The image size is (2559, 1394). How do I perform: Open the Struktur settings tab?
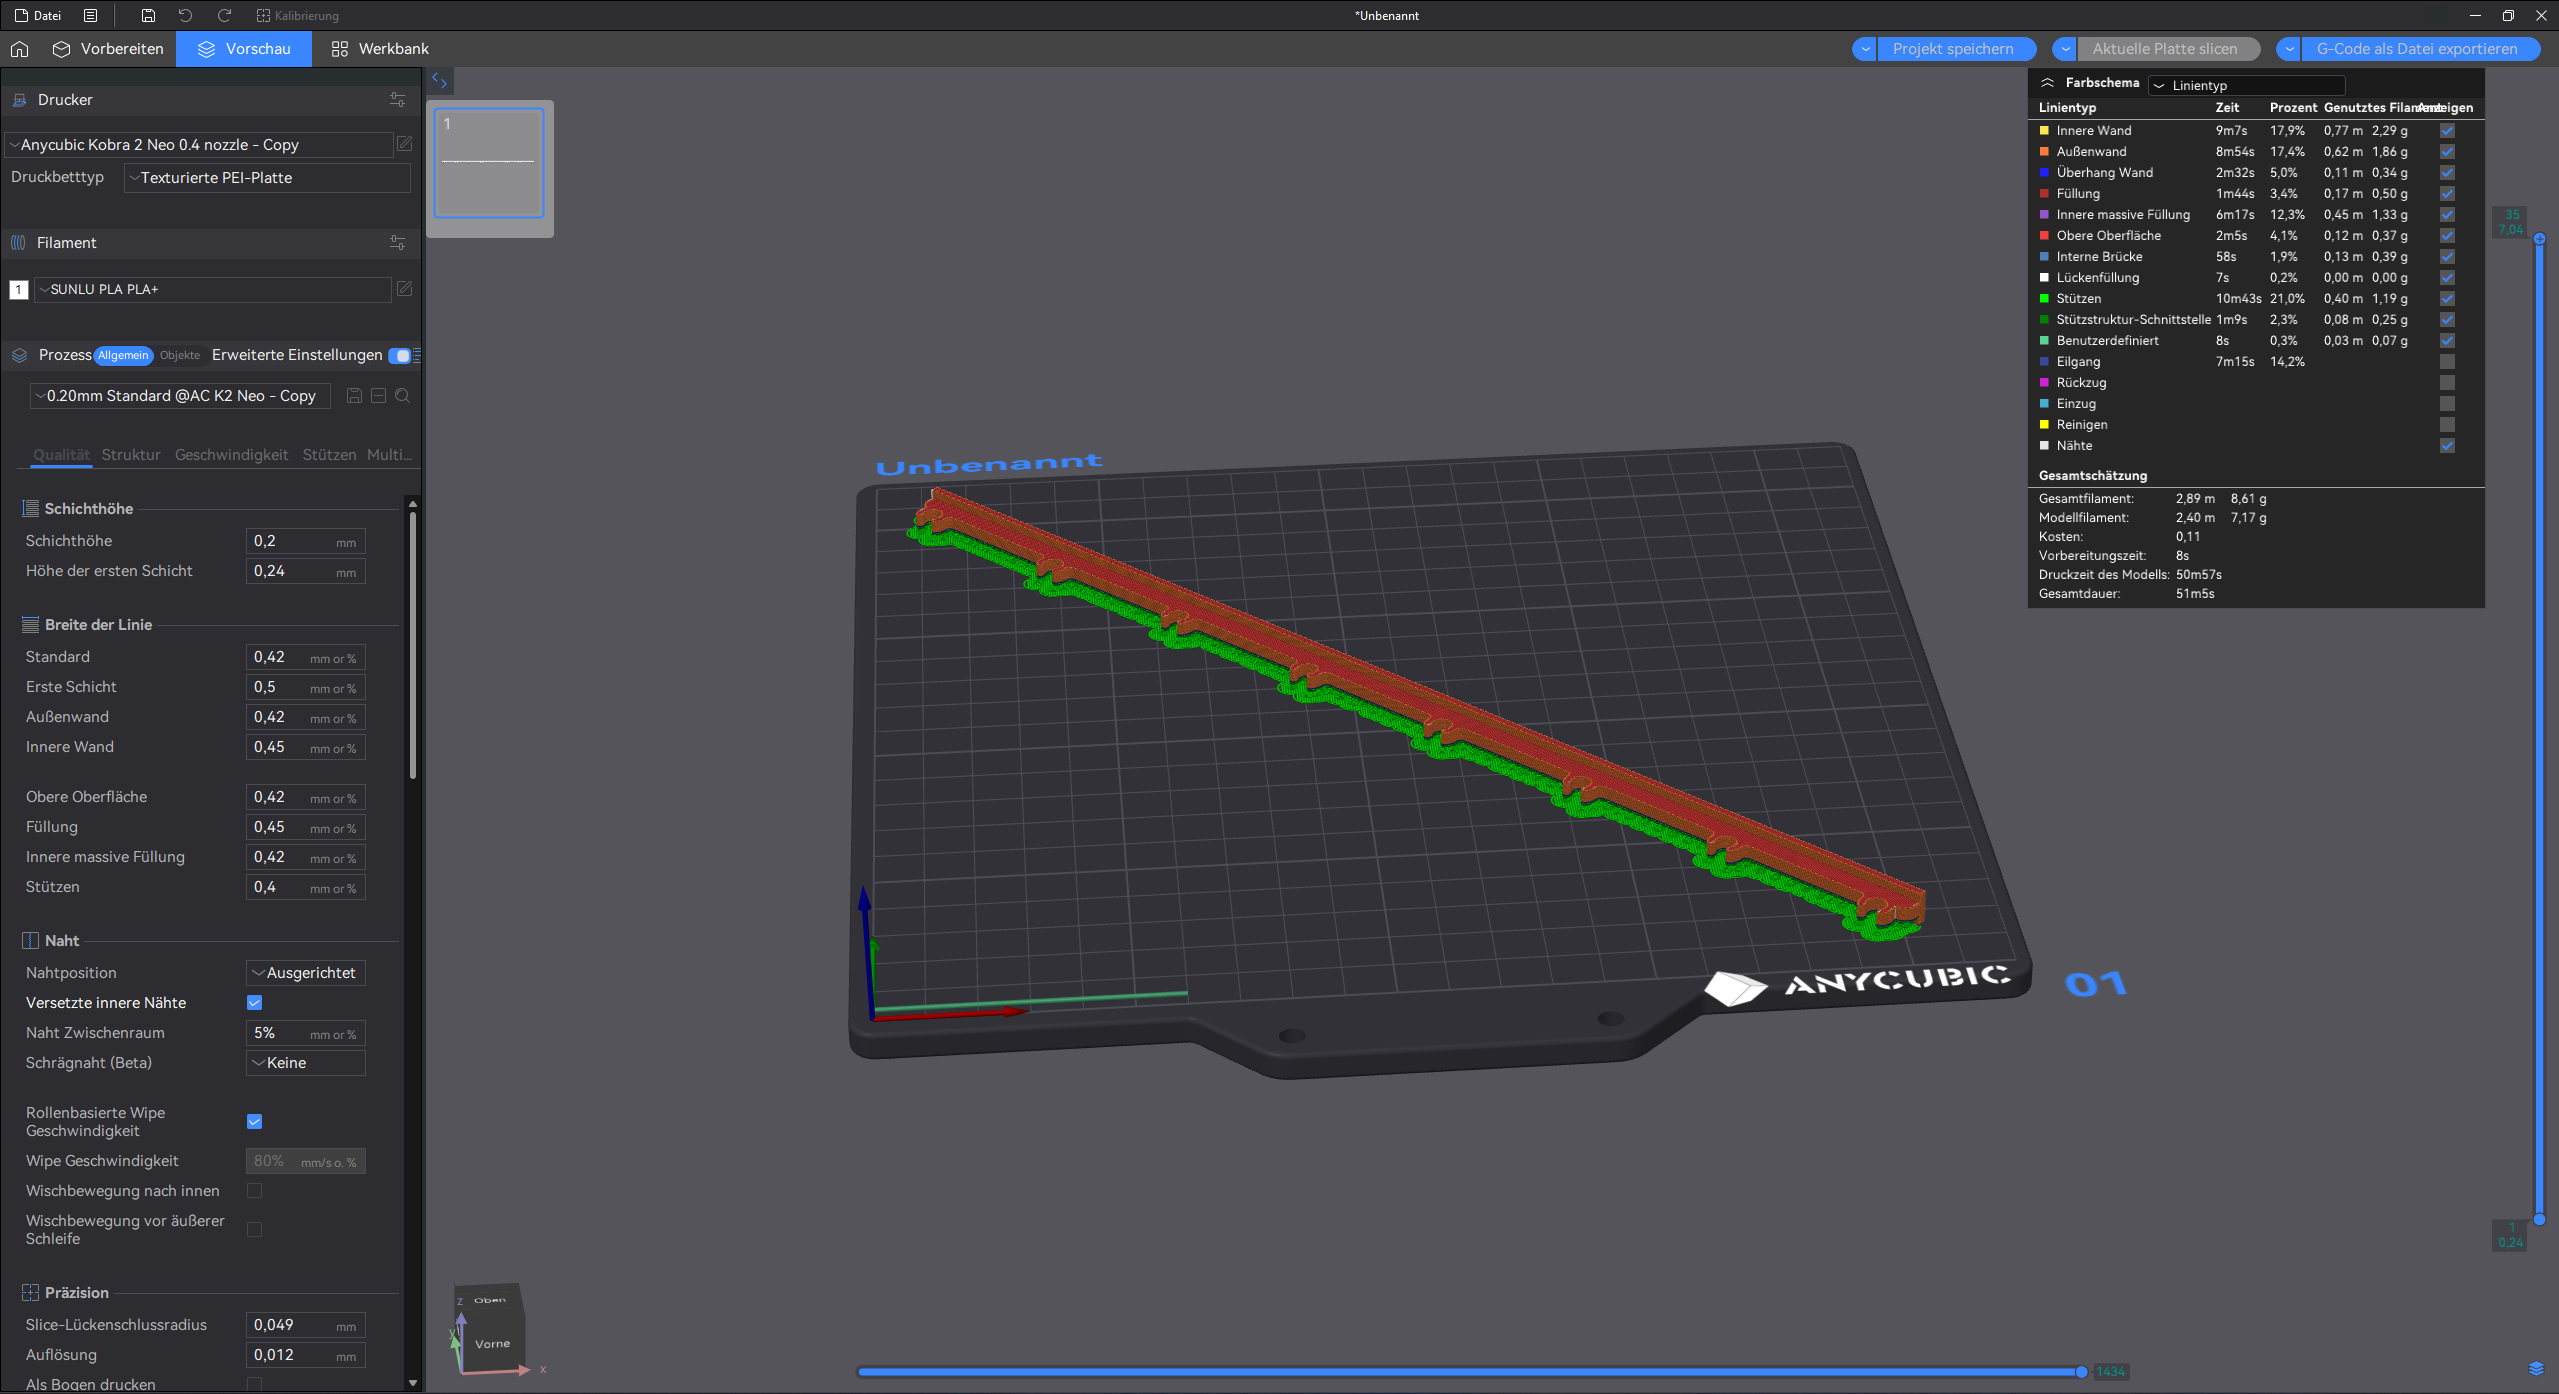coord(131,455)
